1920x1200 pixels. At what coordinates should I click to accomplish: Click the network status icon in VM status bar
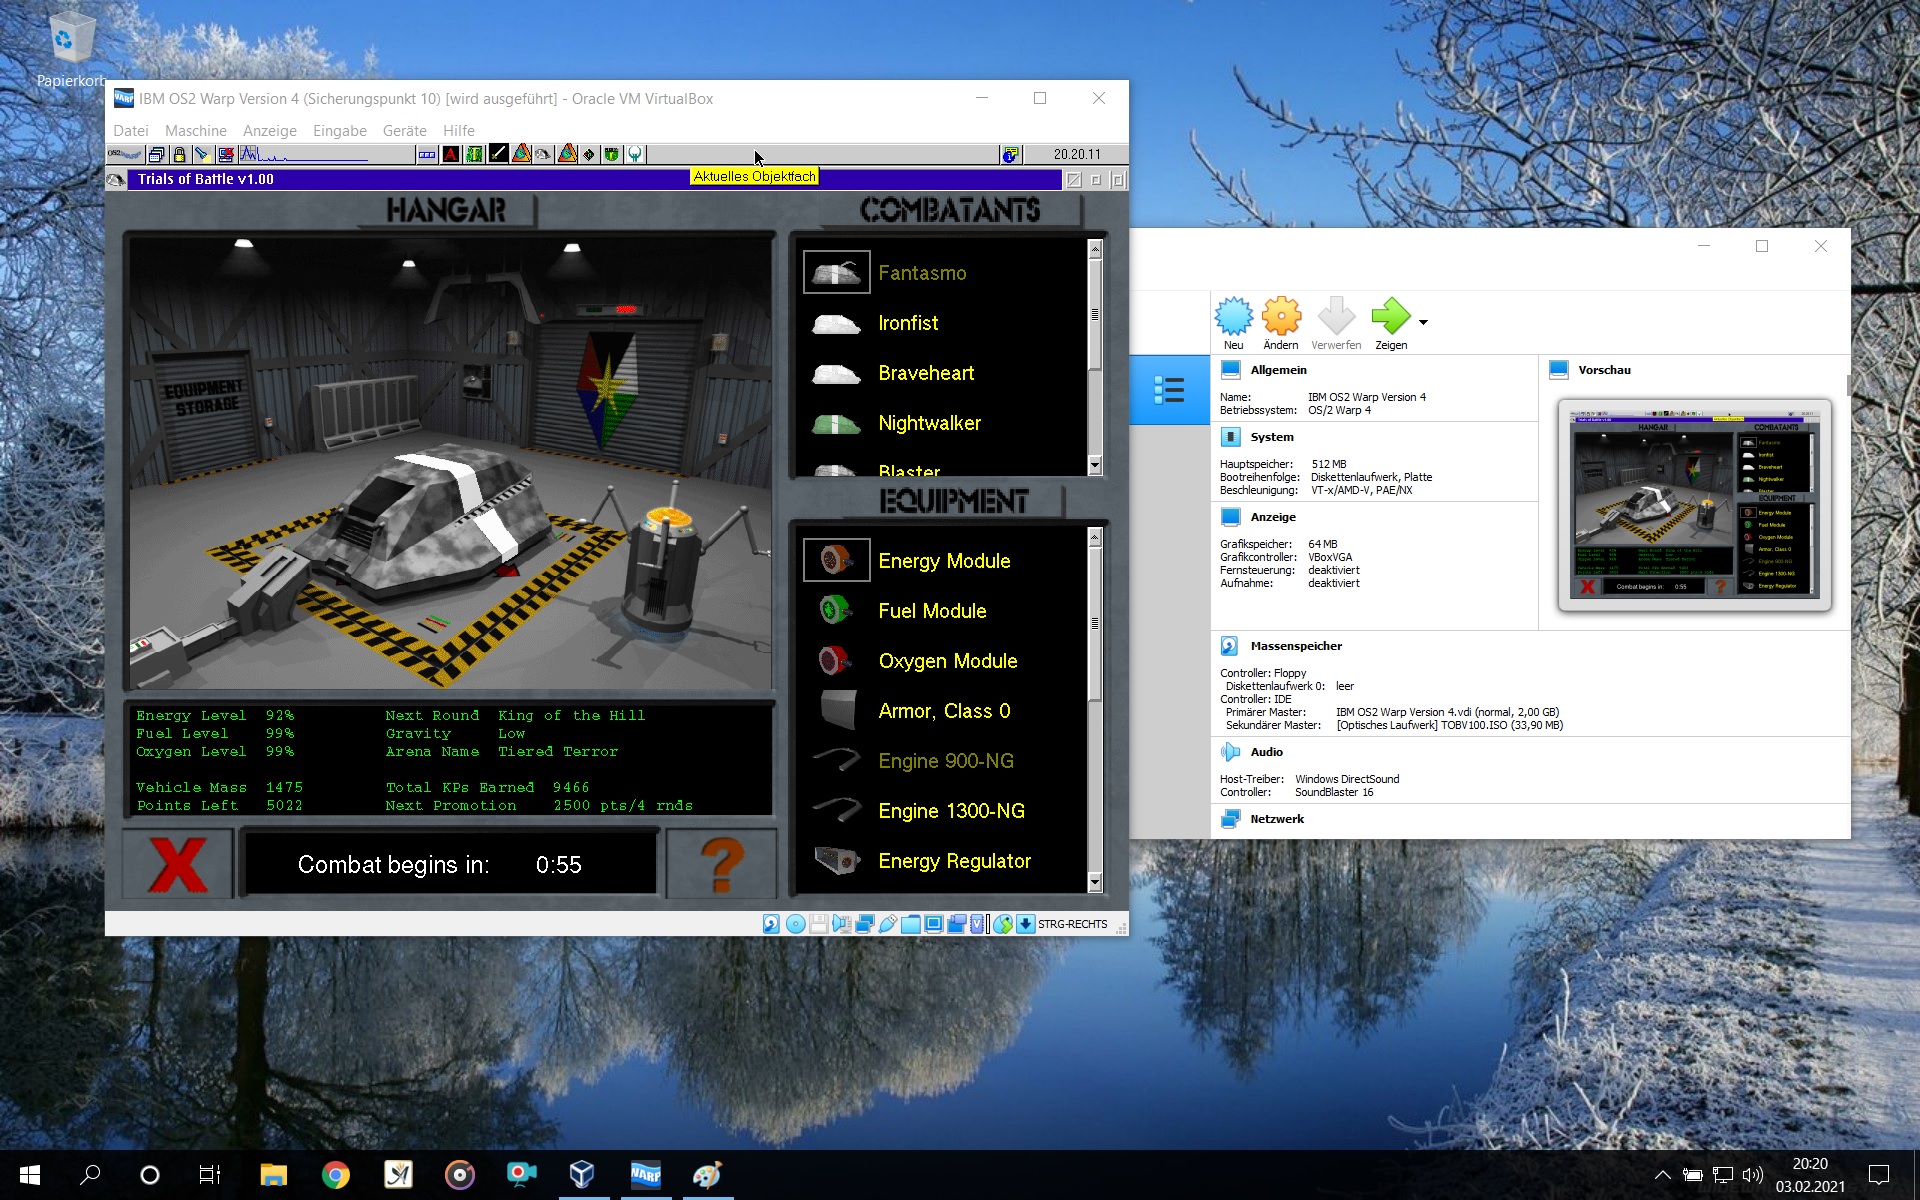click(865, 924)
